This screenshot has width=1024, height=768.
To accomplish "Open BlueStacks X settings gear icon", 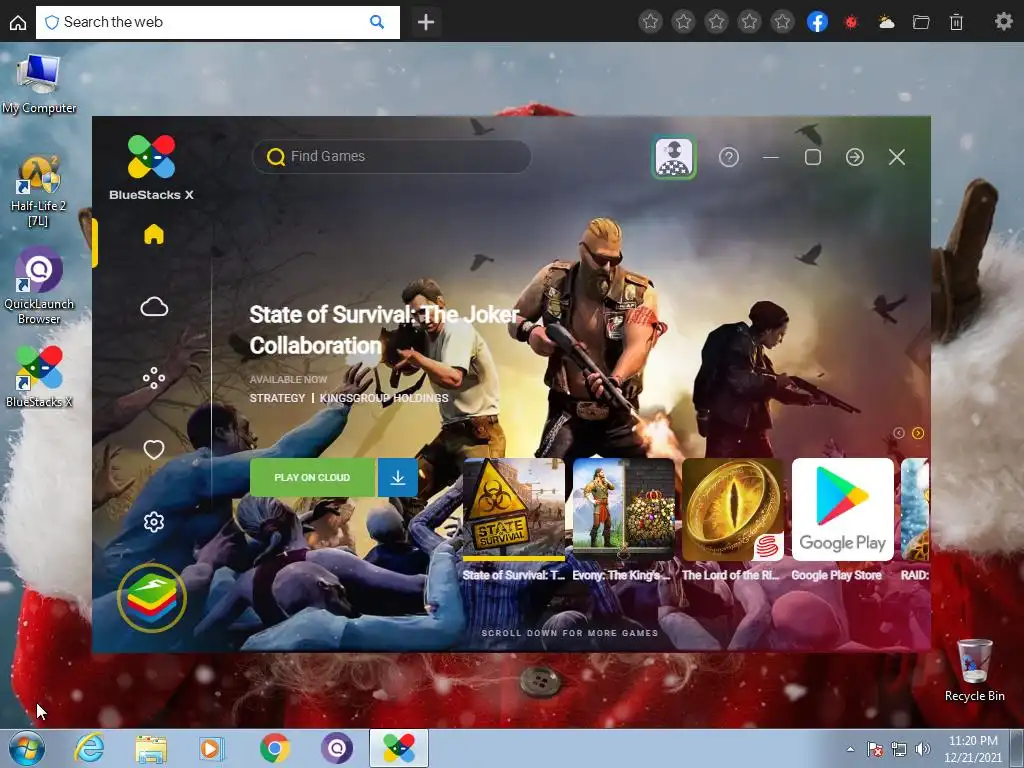I will 154,522.
